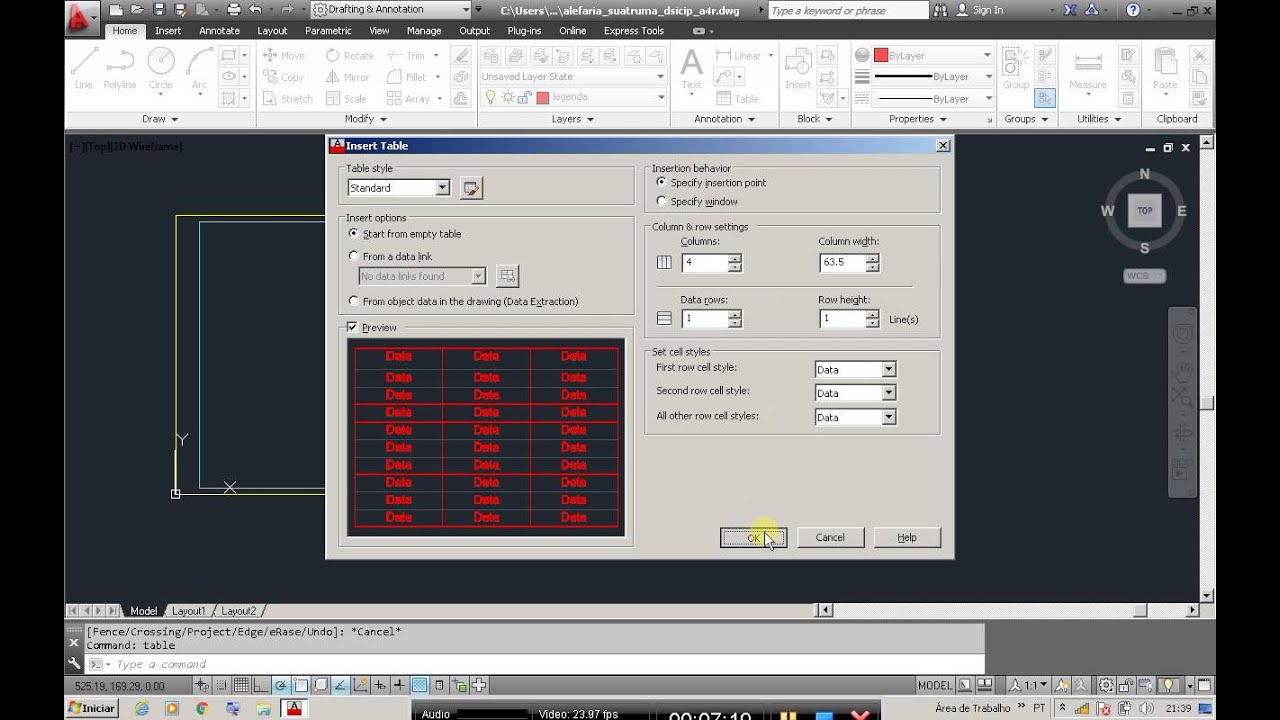Click OK in Insert Table dialog
Image resolution: width=1280 pixels, height=720 pixels.
click(x=753, y=538)
